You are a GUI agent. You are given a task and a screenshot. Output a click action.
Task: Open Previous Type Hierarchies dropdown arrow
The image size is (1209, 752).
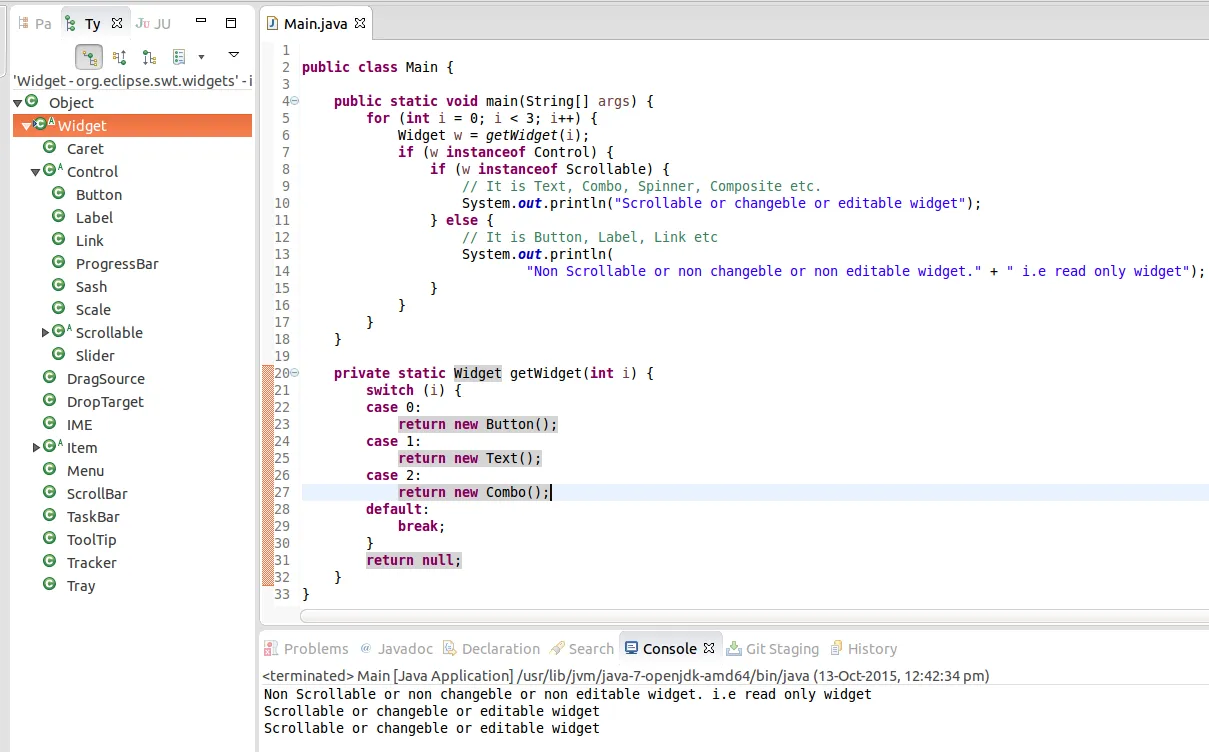[201, 57]
